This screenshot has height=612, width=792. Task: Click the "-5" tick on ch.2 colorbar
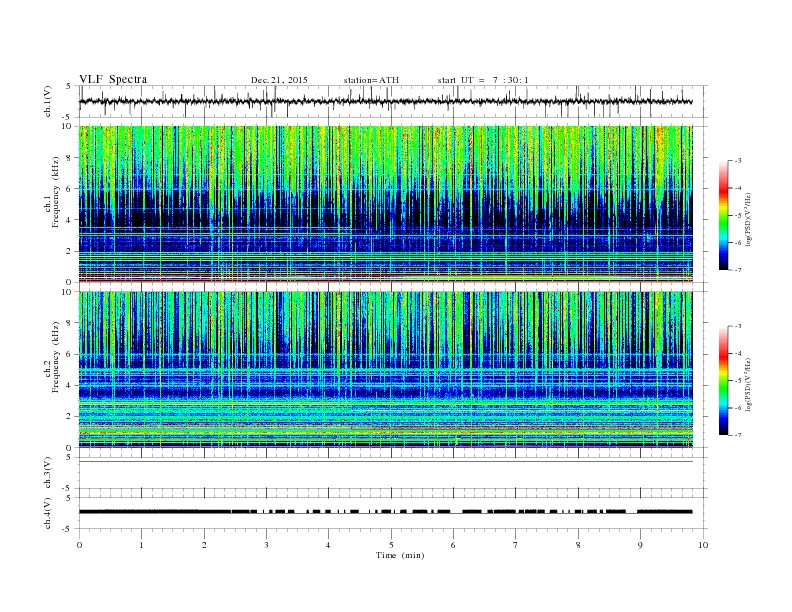(738, 381)
